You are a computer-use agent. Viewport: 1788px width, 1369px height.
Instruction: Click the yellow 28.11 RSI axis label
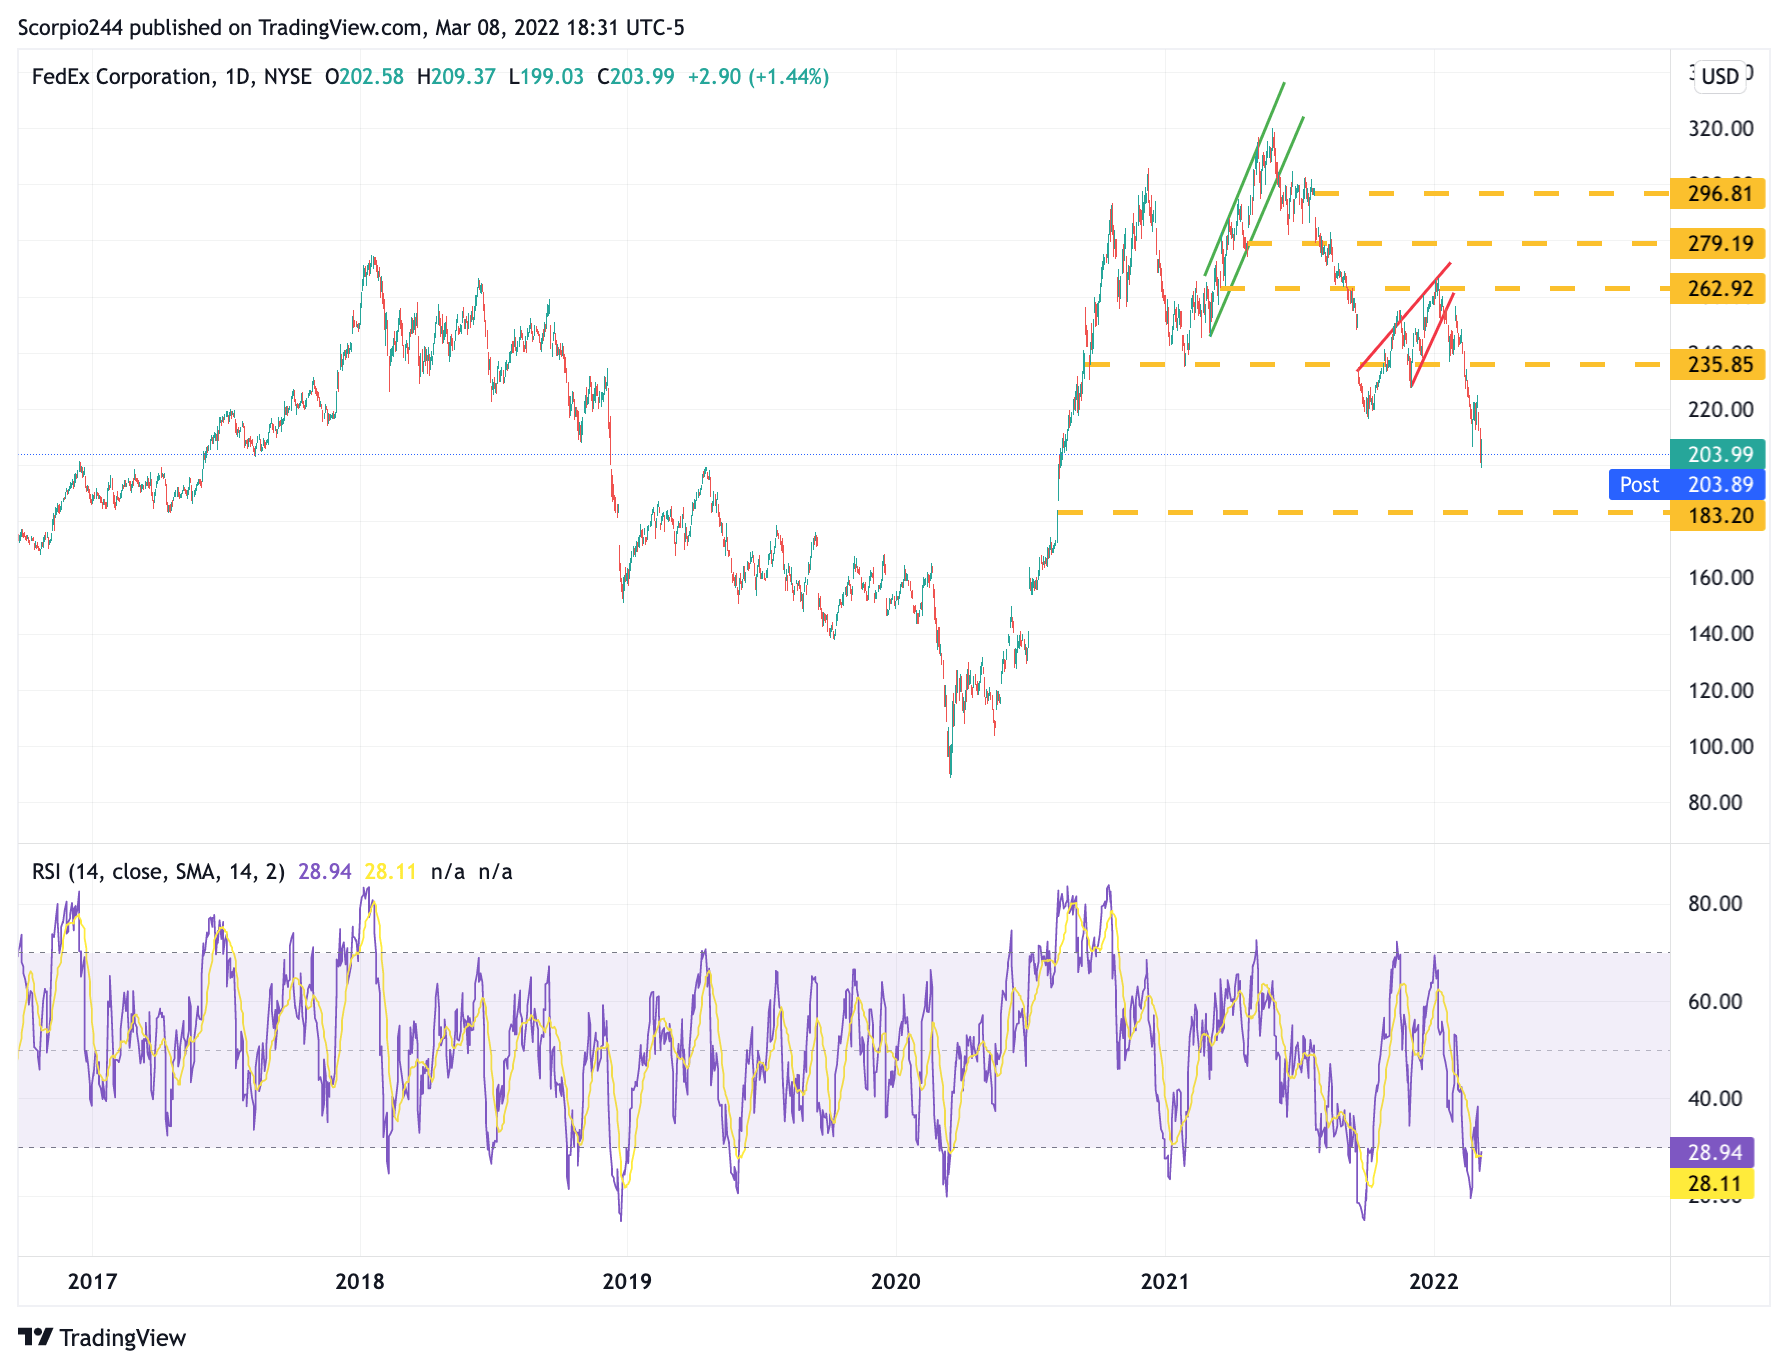coord(1713,1184)
